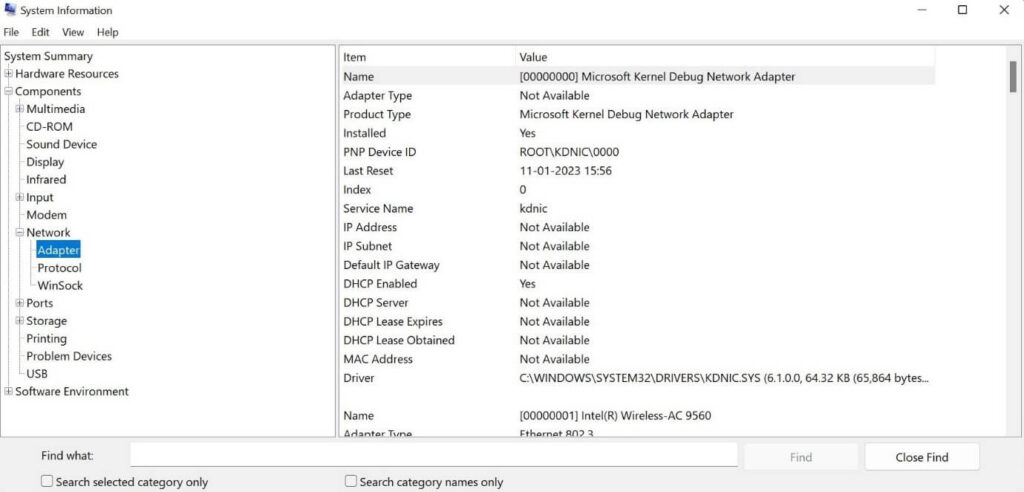Select Adapter under Network

coord(59,250)
